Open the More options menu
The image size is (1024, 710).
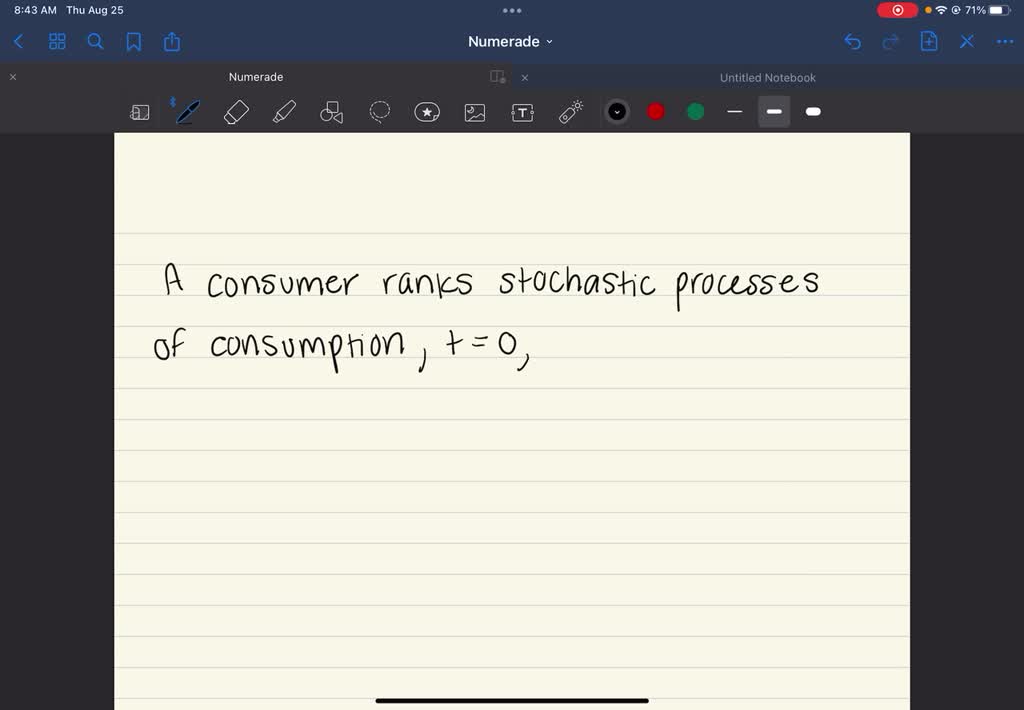pos(1004,41)
